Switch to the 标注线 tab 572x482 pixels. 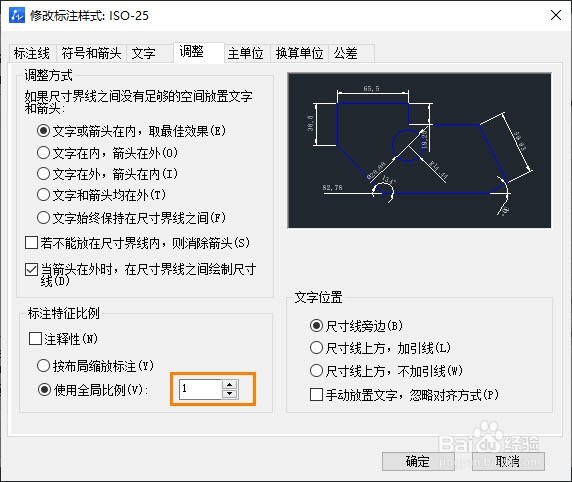pos(32,53)
